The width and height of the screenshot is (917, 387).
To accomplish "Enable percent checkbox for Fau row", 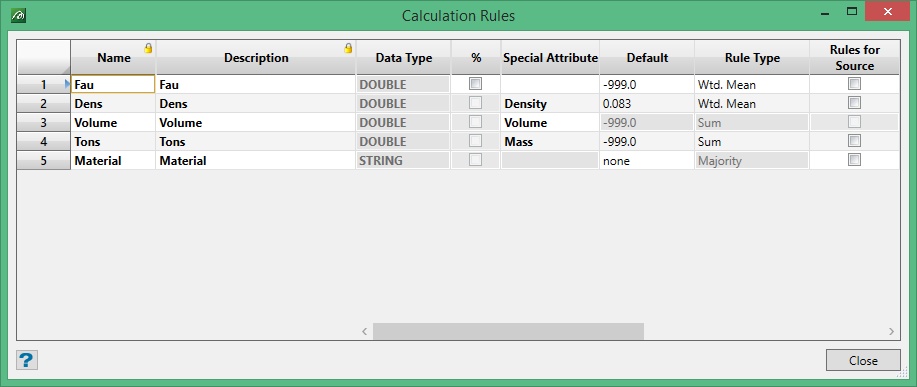I will point(475,84).
